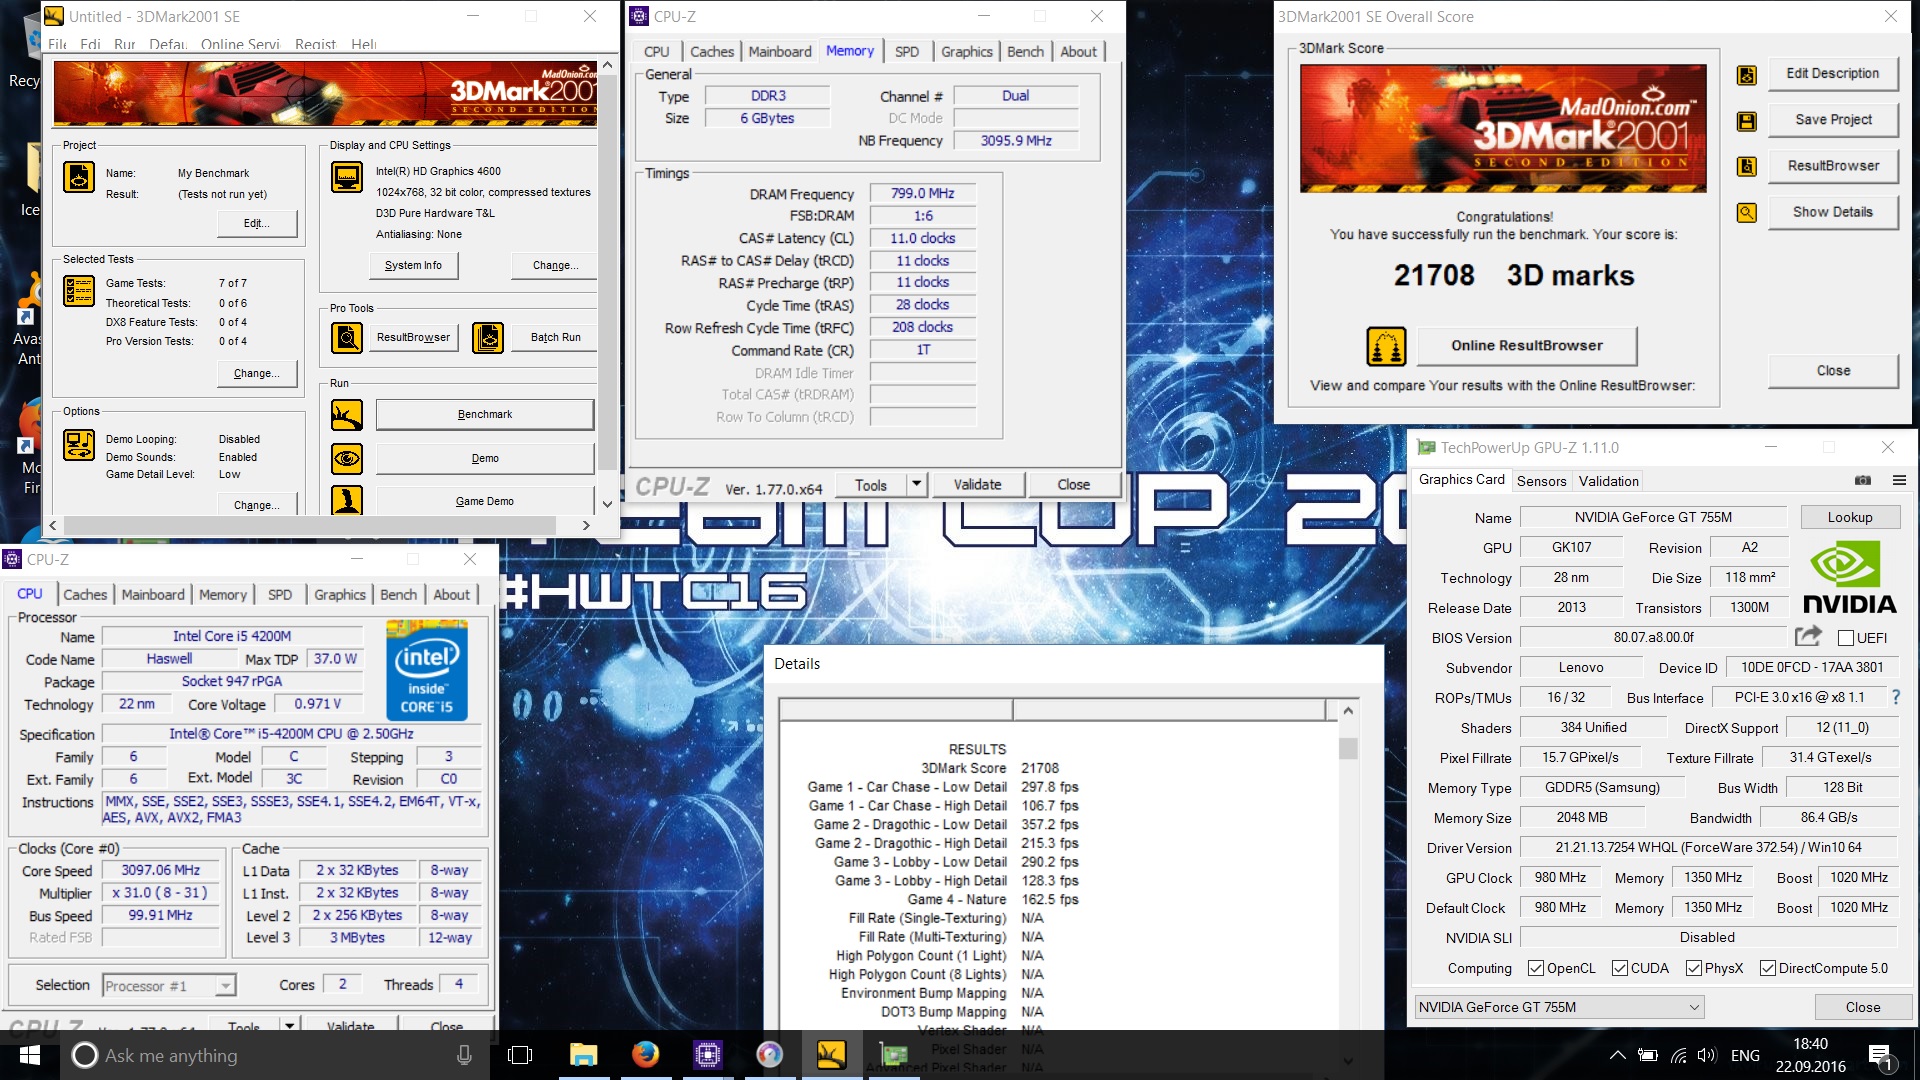The height and width of the screenshot is (1080, 1920).
Task: Click the BIOS share/export icon in GPU-Z
Action: 1808,636
